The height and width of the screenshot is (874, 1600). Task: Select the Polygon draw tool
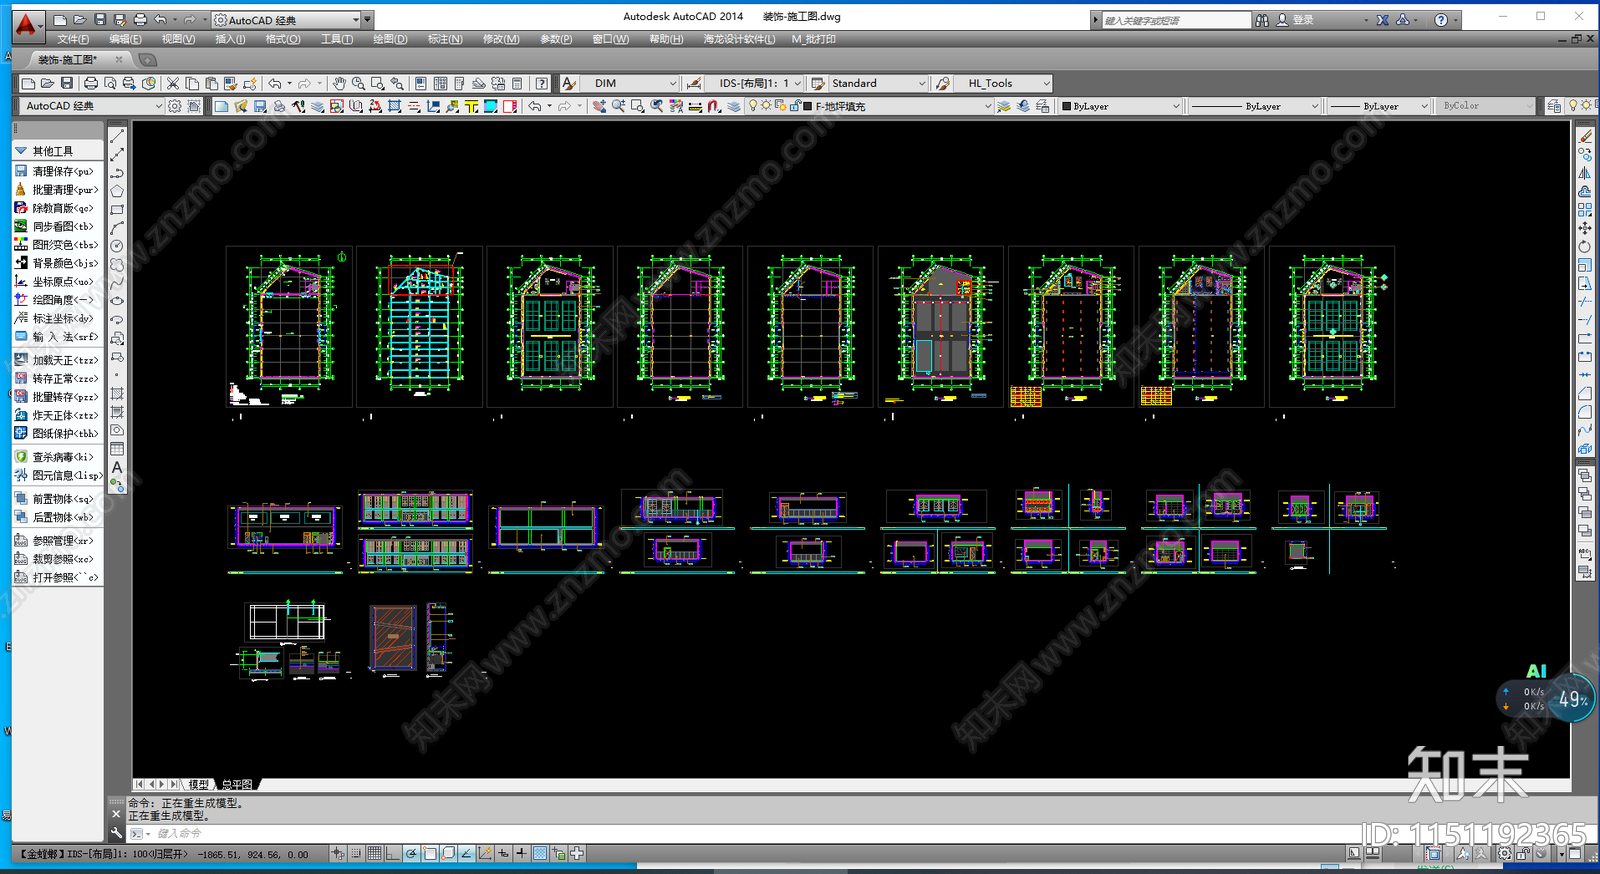(117, 191)
